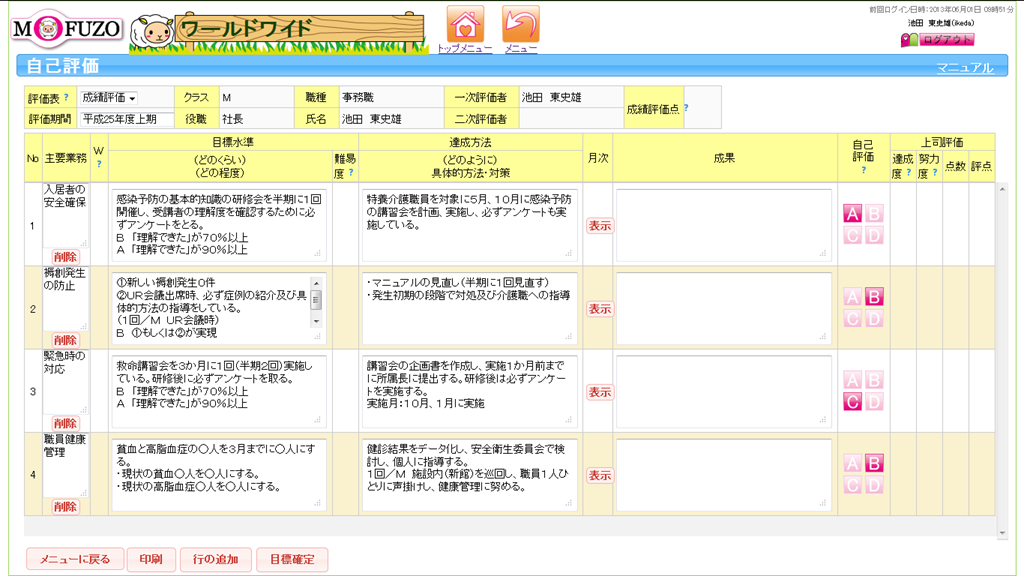Open the マニュアル link
The width and height of the screenshot is (1024, 576).
pyautogui.click(x=964, y=68)
